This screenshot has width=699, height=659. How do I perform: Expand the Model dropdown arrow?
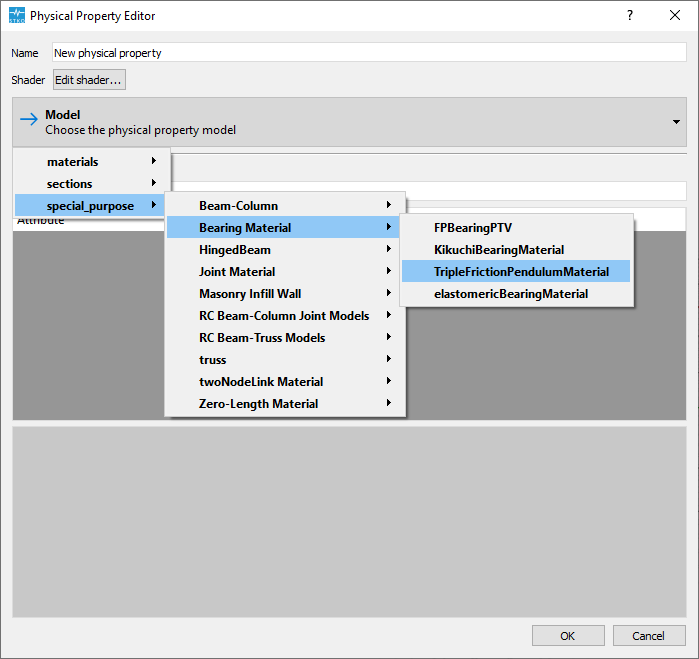(676, 122)
